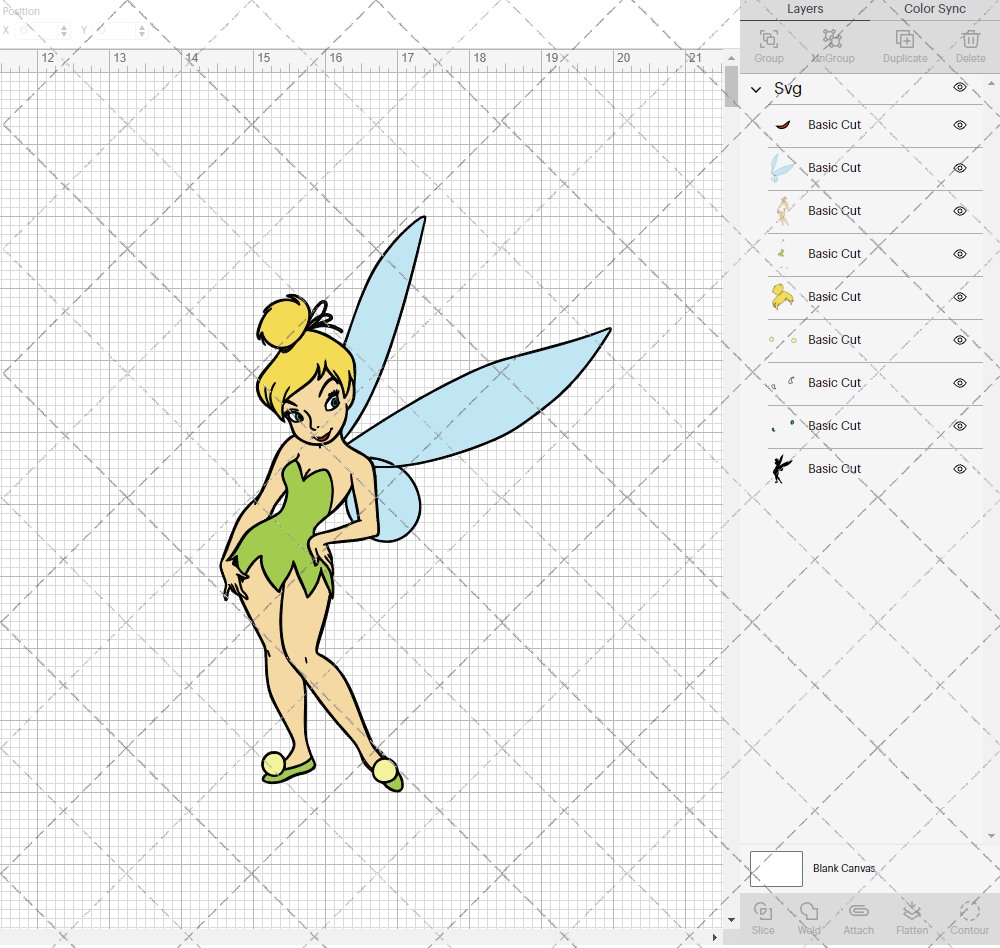Hide the skin-tone body Basic Cut layer
Screen dimensions: 1000x948
pyautogui.click(x=960, y=211)
